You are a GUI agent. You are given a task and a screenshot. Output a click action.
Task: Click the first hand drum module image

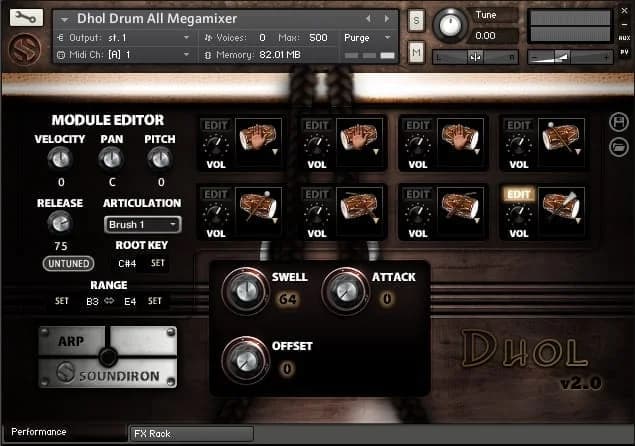pyautogui.click(x=256, y=137)
